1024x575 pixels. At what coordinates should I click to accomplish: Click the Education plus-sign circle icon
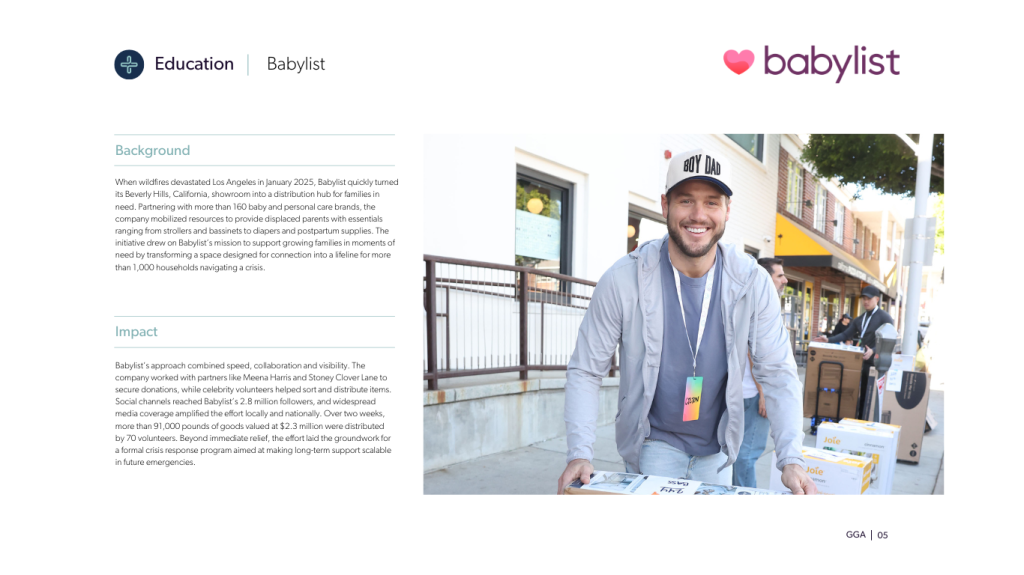(x=129, y=64)
